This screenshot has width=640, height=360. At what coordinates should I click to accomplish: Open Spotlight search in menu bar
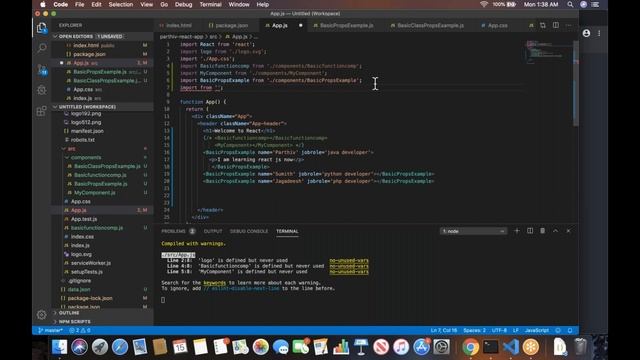click(x=570, y=4)
